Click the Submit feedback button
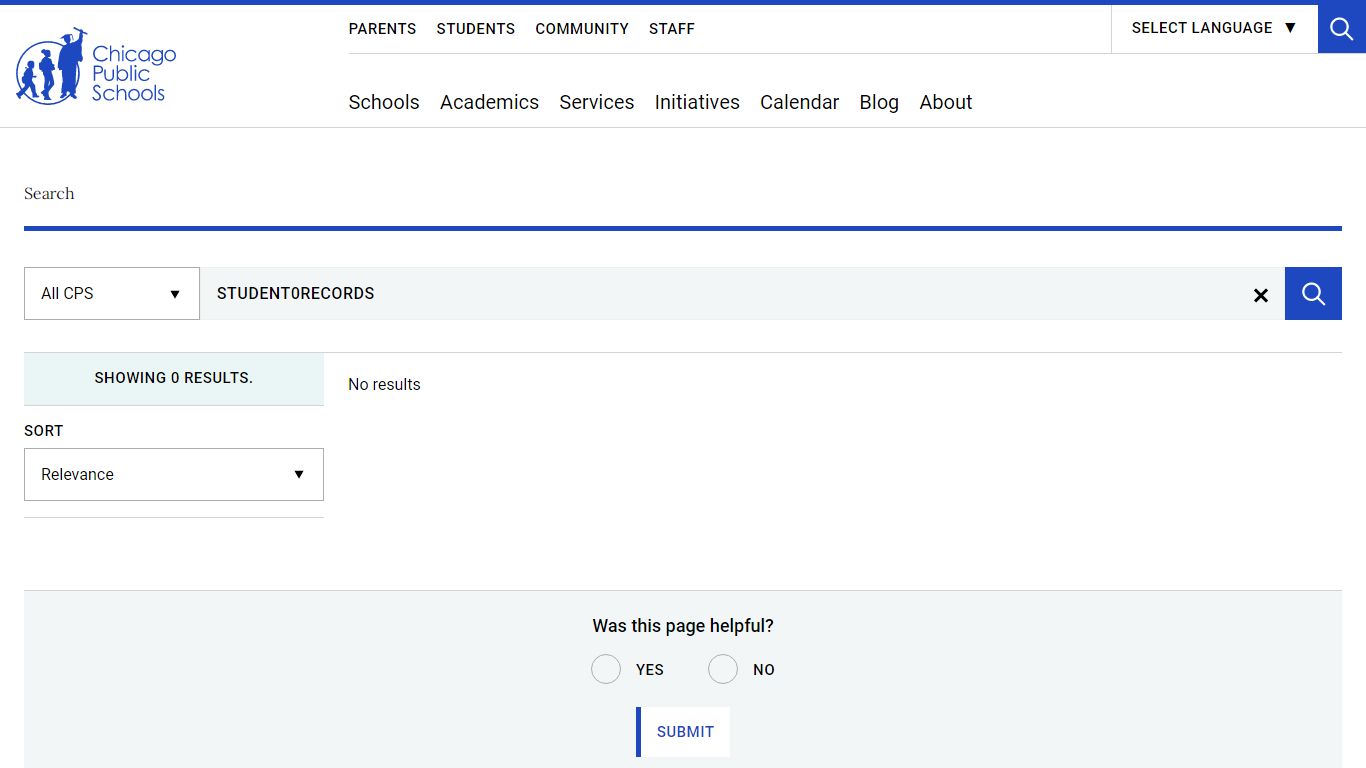 (683, 732)
